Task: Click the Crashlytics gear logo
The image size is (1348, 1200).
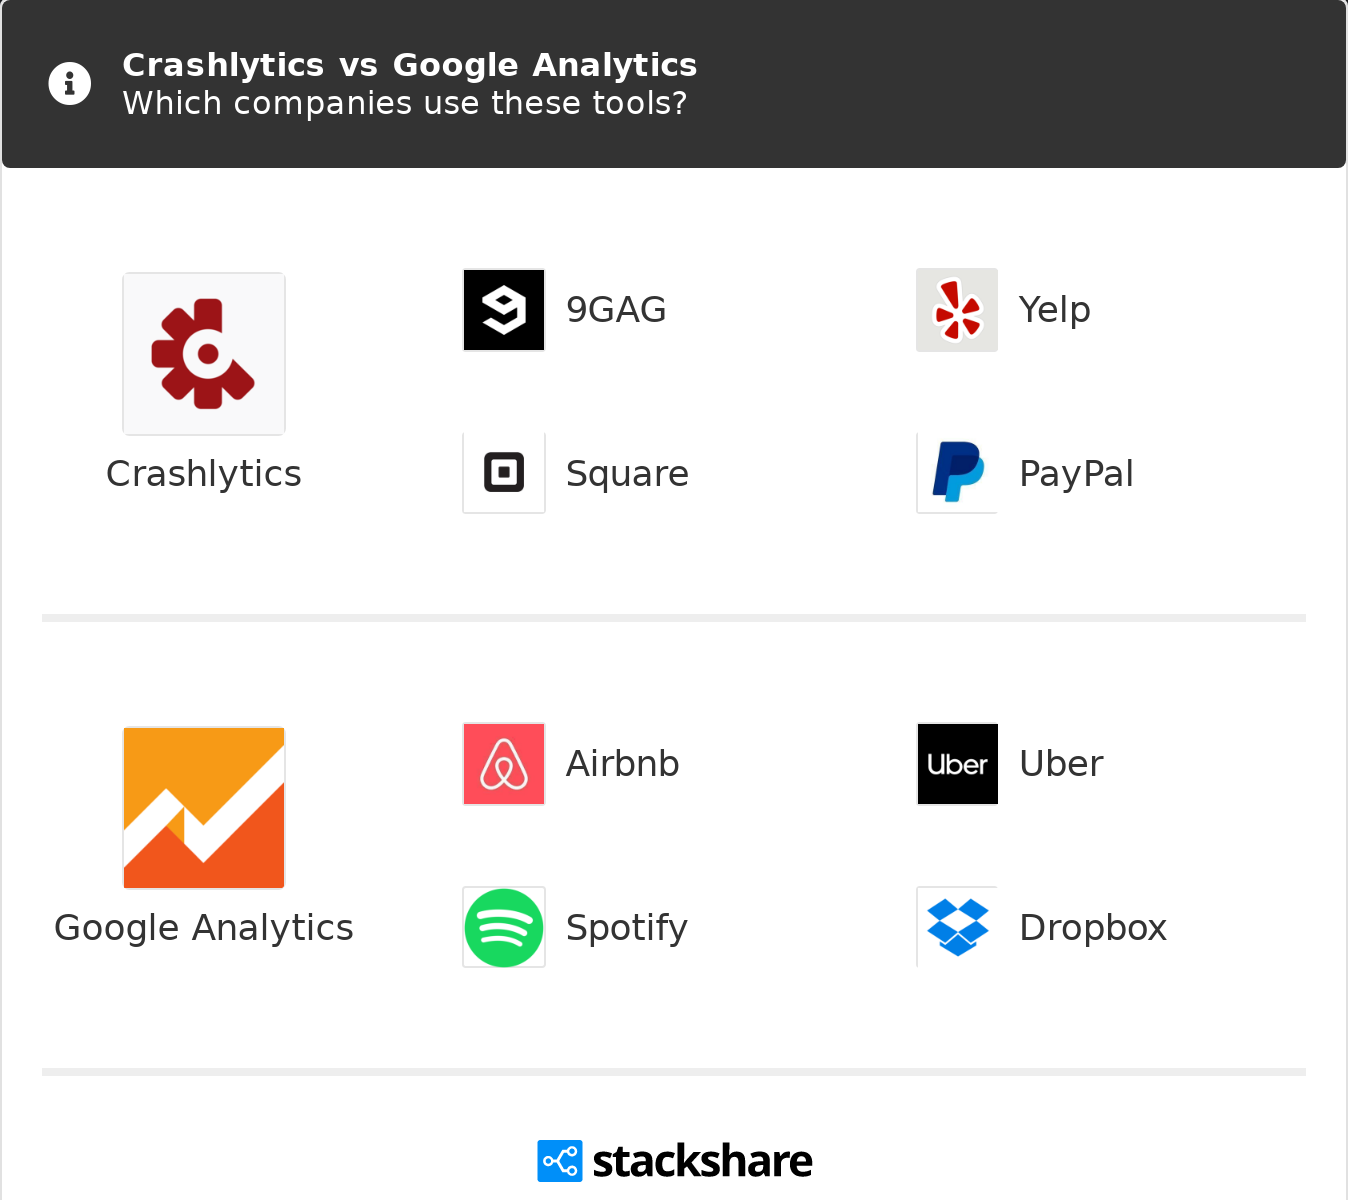Action: [x=204, y=354]
